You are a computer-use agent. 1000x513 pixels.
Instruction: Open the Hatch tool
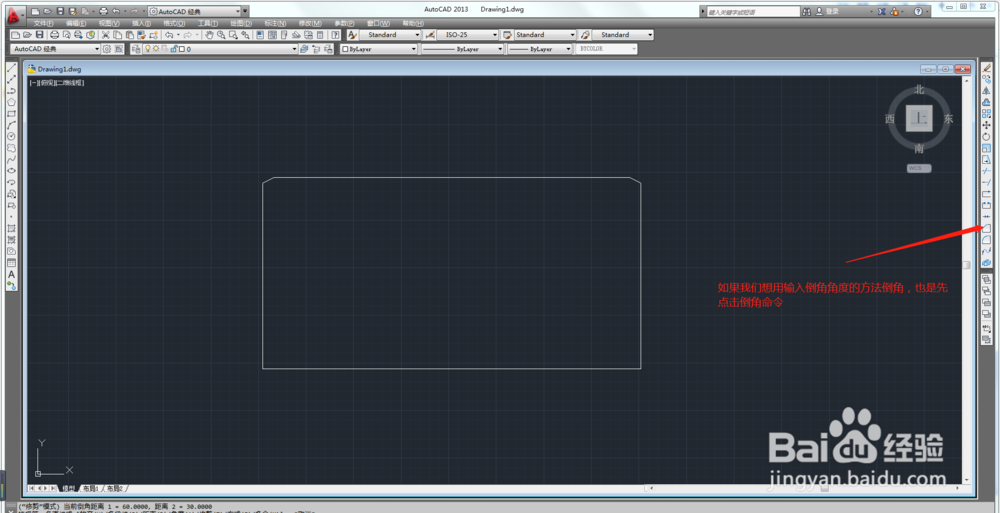(11, 228)
